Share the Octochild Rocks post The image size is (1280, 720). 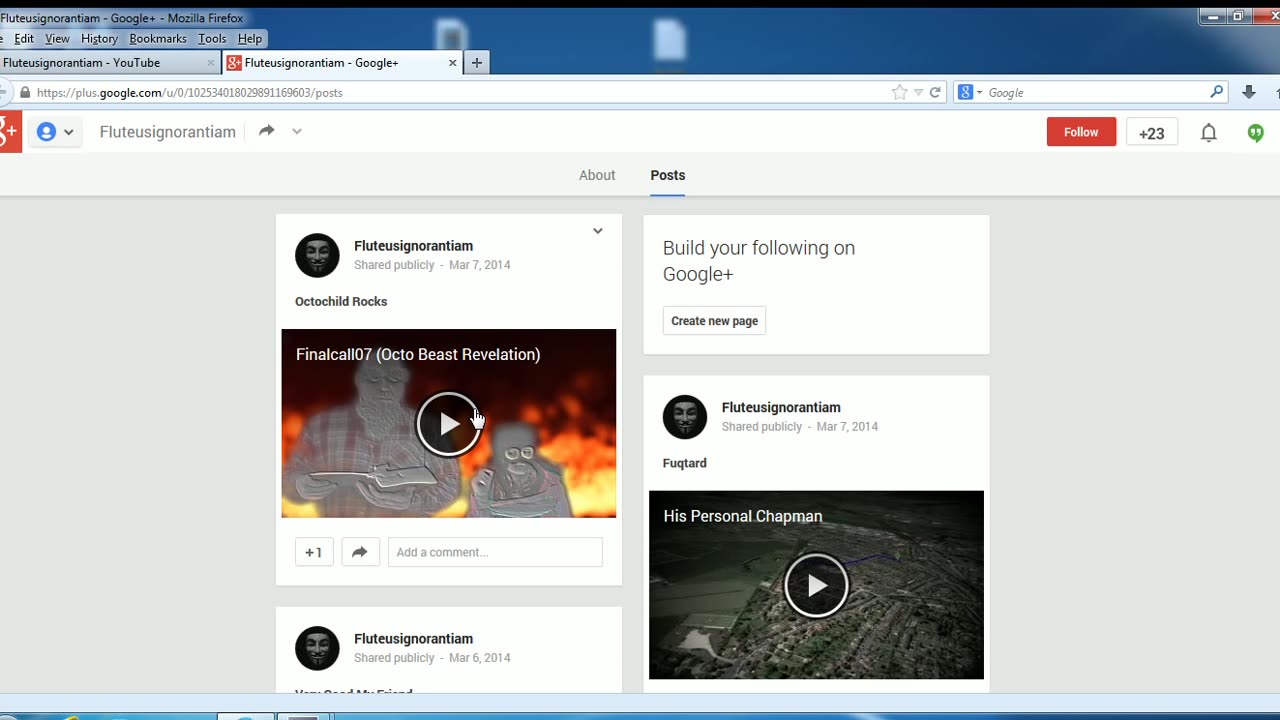(x=360, y=552)
